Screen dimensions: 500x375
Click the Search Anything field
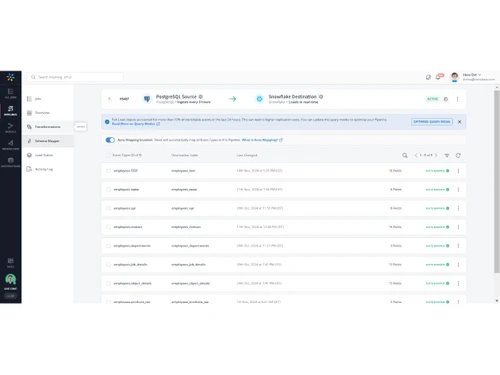(75, 77)
